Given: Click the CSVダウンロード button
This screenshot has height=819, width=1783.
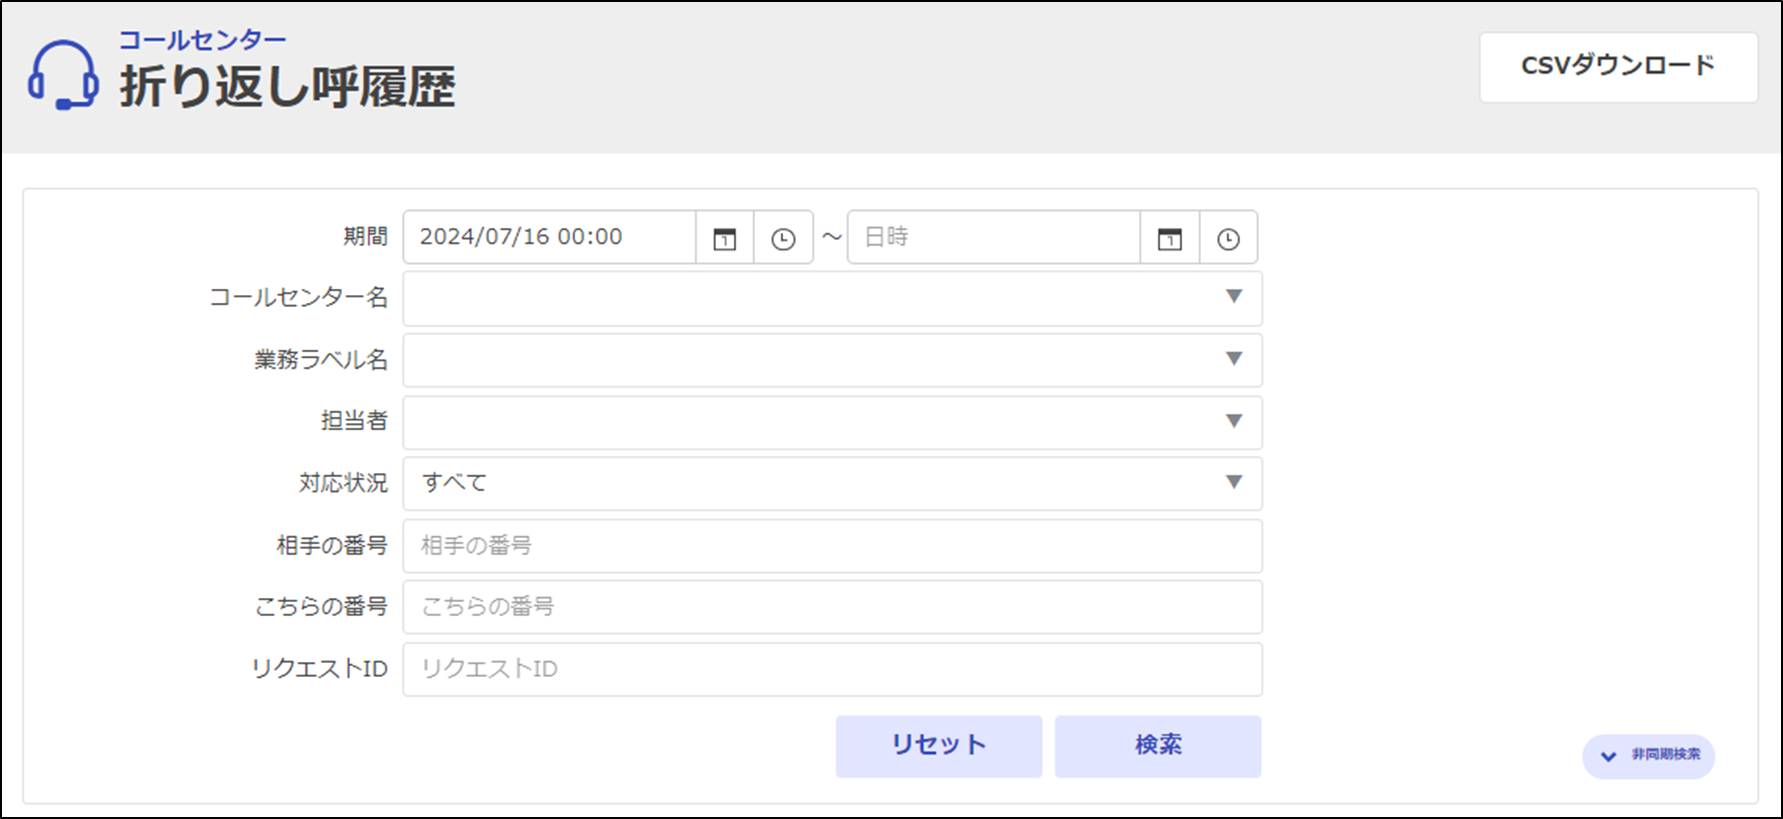Looking at the screenshot, I should coord(1619,67).
